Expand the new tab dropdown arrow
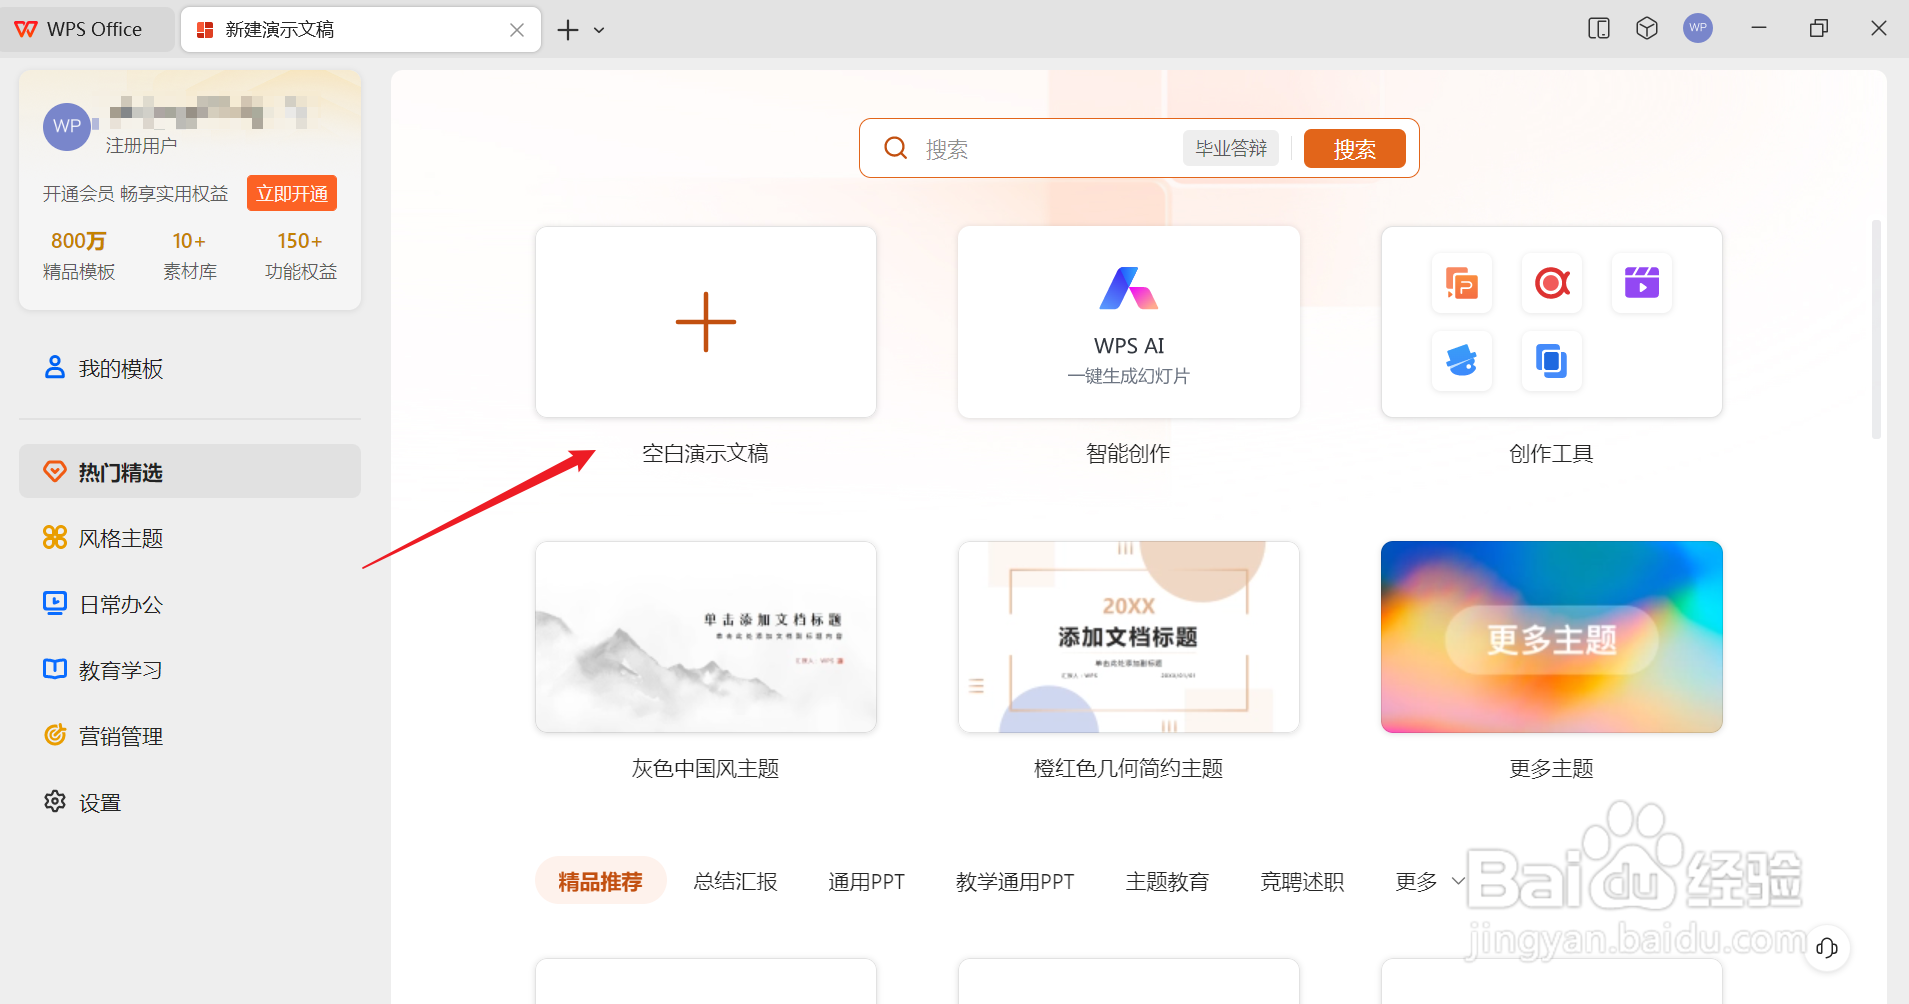 599,30
